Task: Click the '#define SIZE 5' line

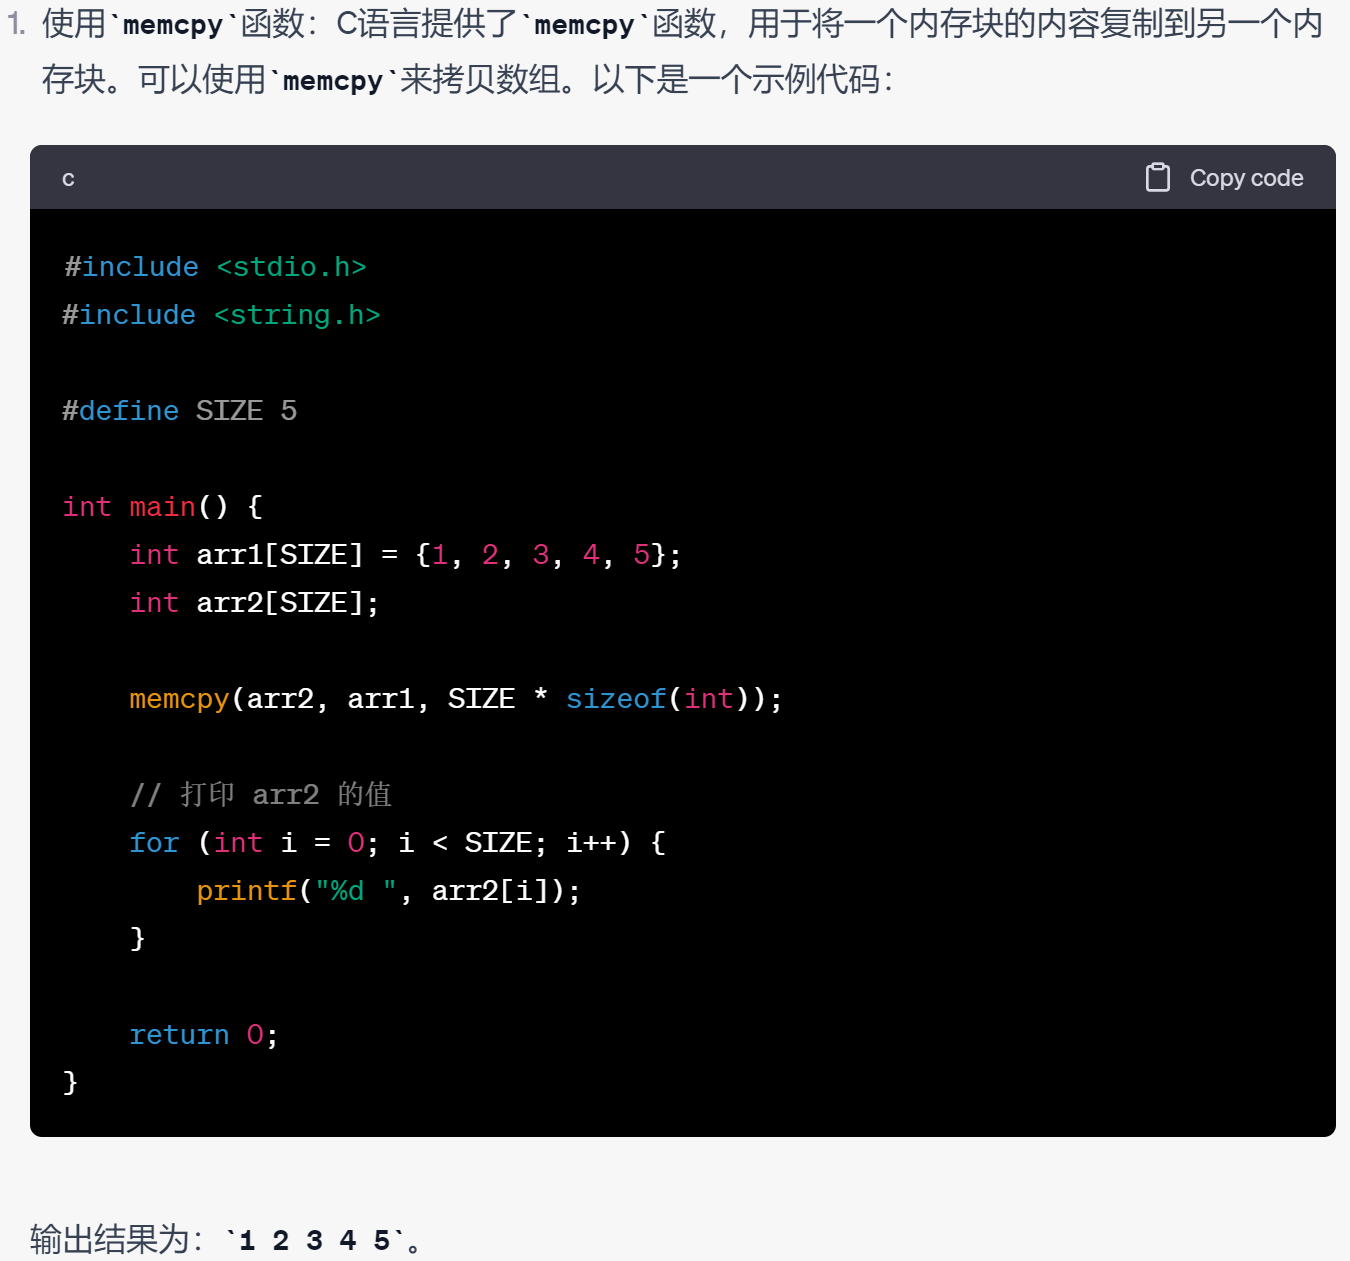Action: point(180,411)
